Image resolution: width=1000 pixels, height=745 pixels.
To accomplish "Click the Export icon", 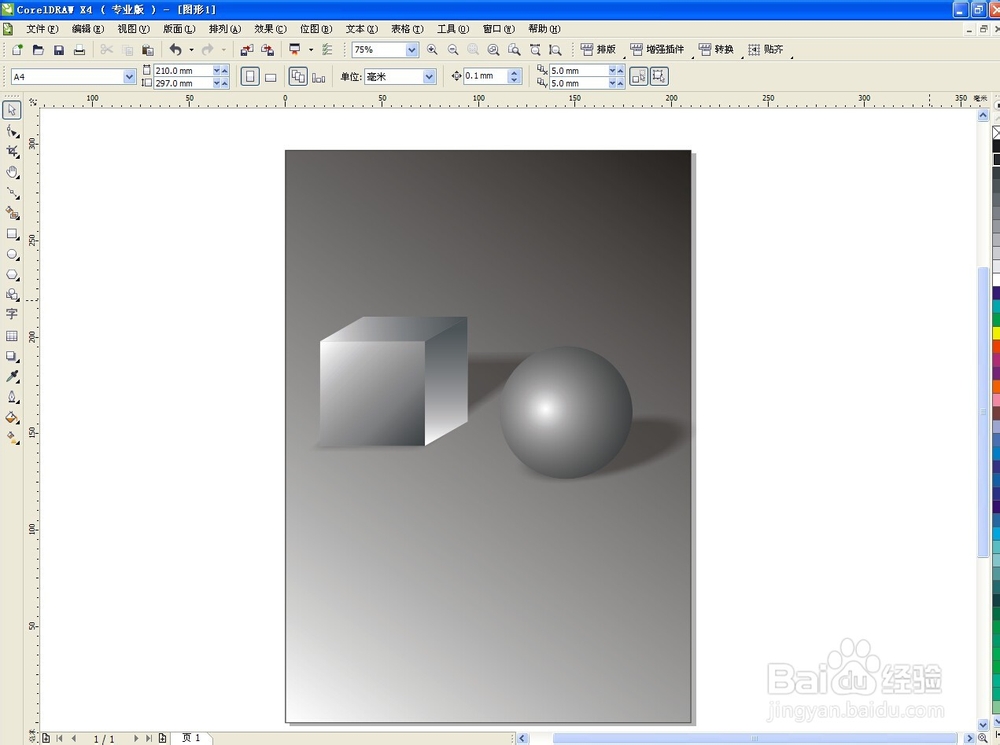I will pos(268,49).
